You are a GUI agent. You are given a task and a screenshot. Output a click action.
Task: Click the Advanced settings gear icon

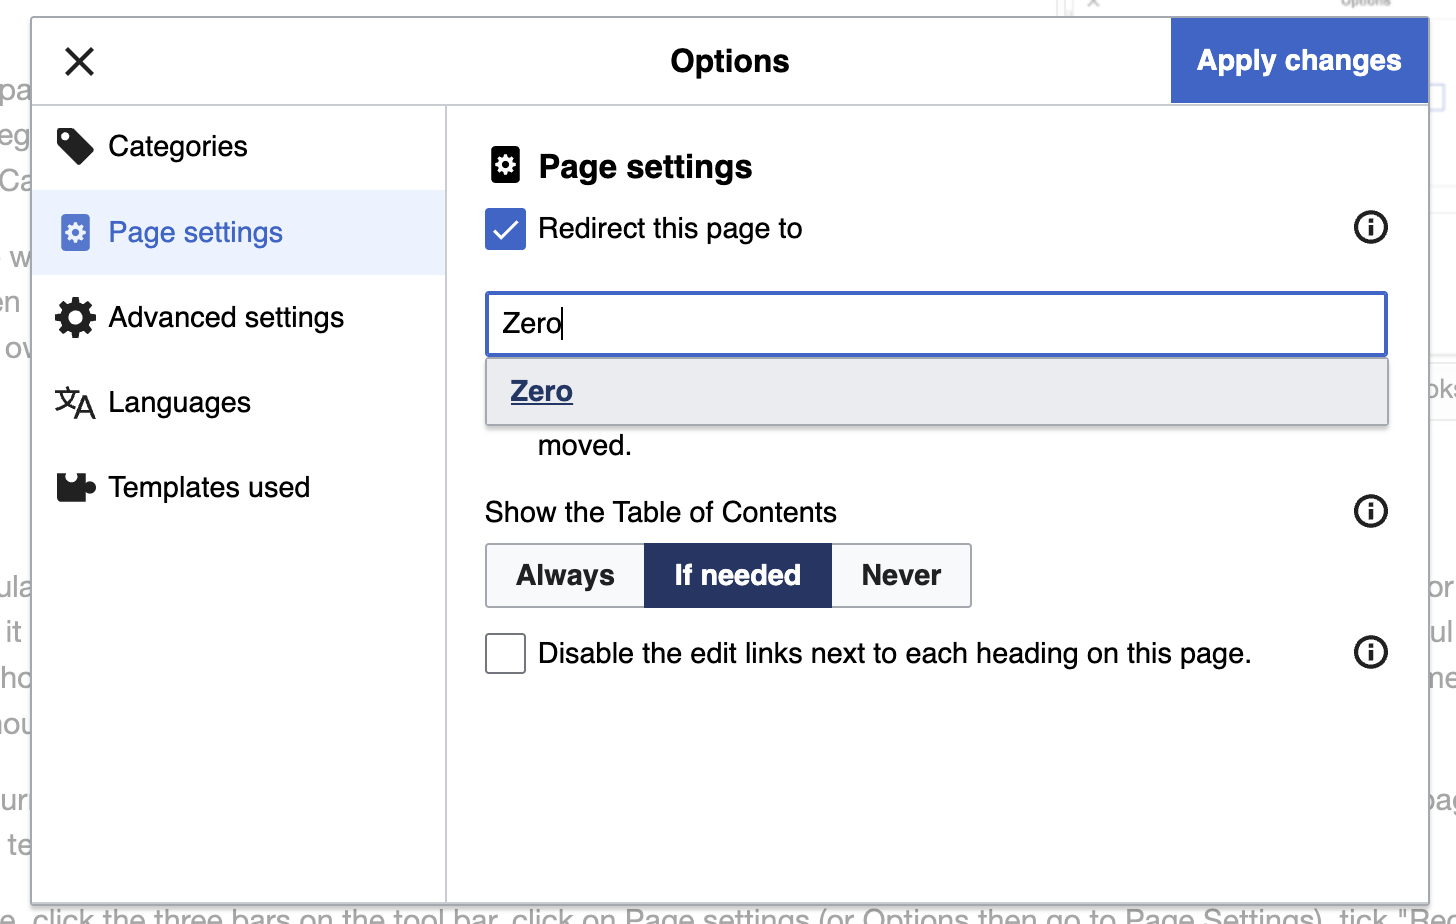tap(75, 318)
